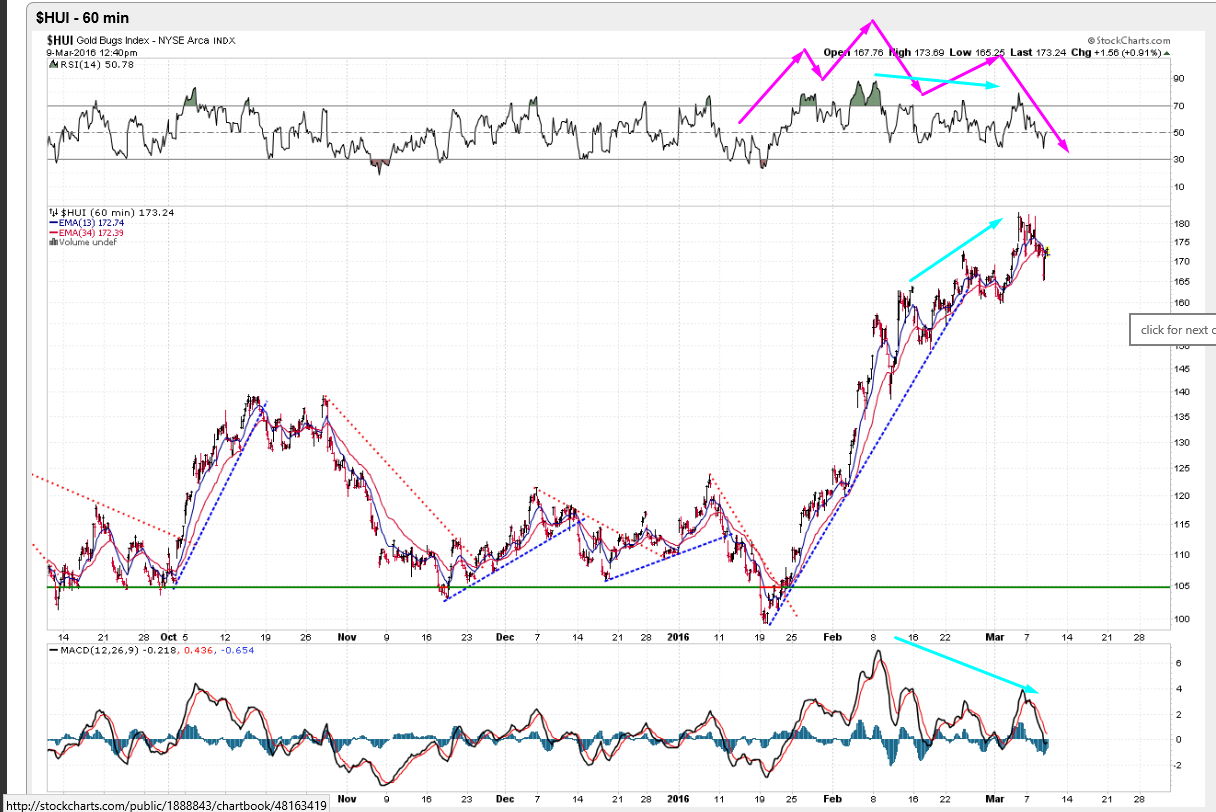Click the "High 173.69" quote value
This screenshot has height=812, width=1216.
pos(915,52)
